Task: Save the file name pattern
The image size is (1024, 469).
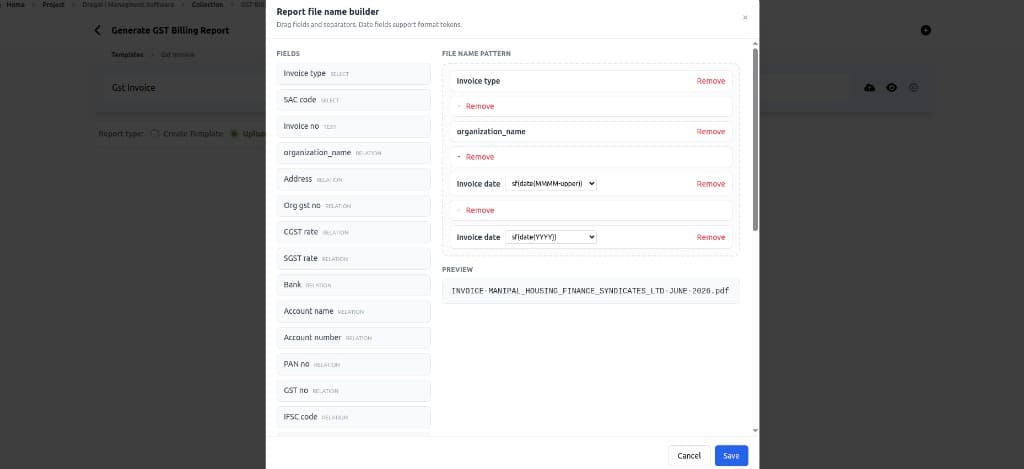Action: [731, 455]
